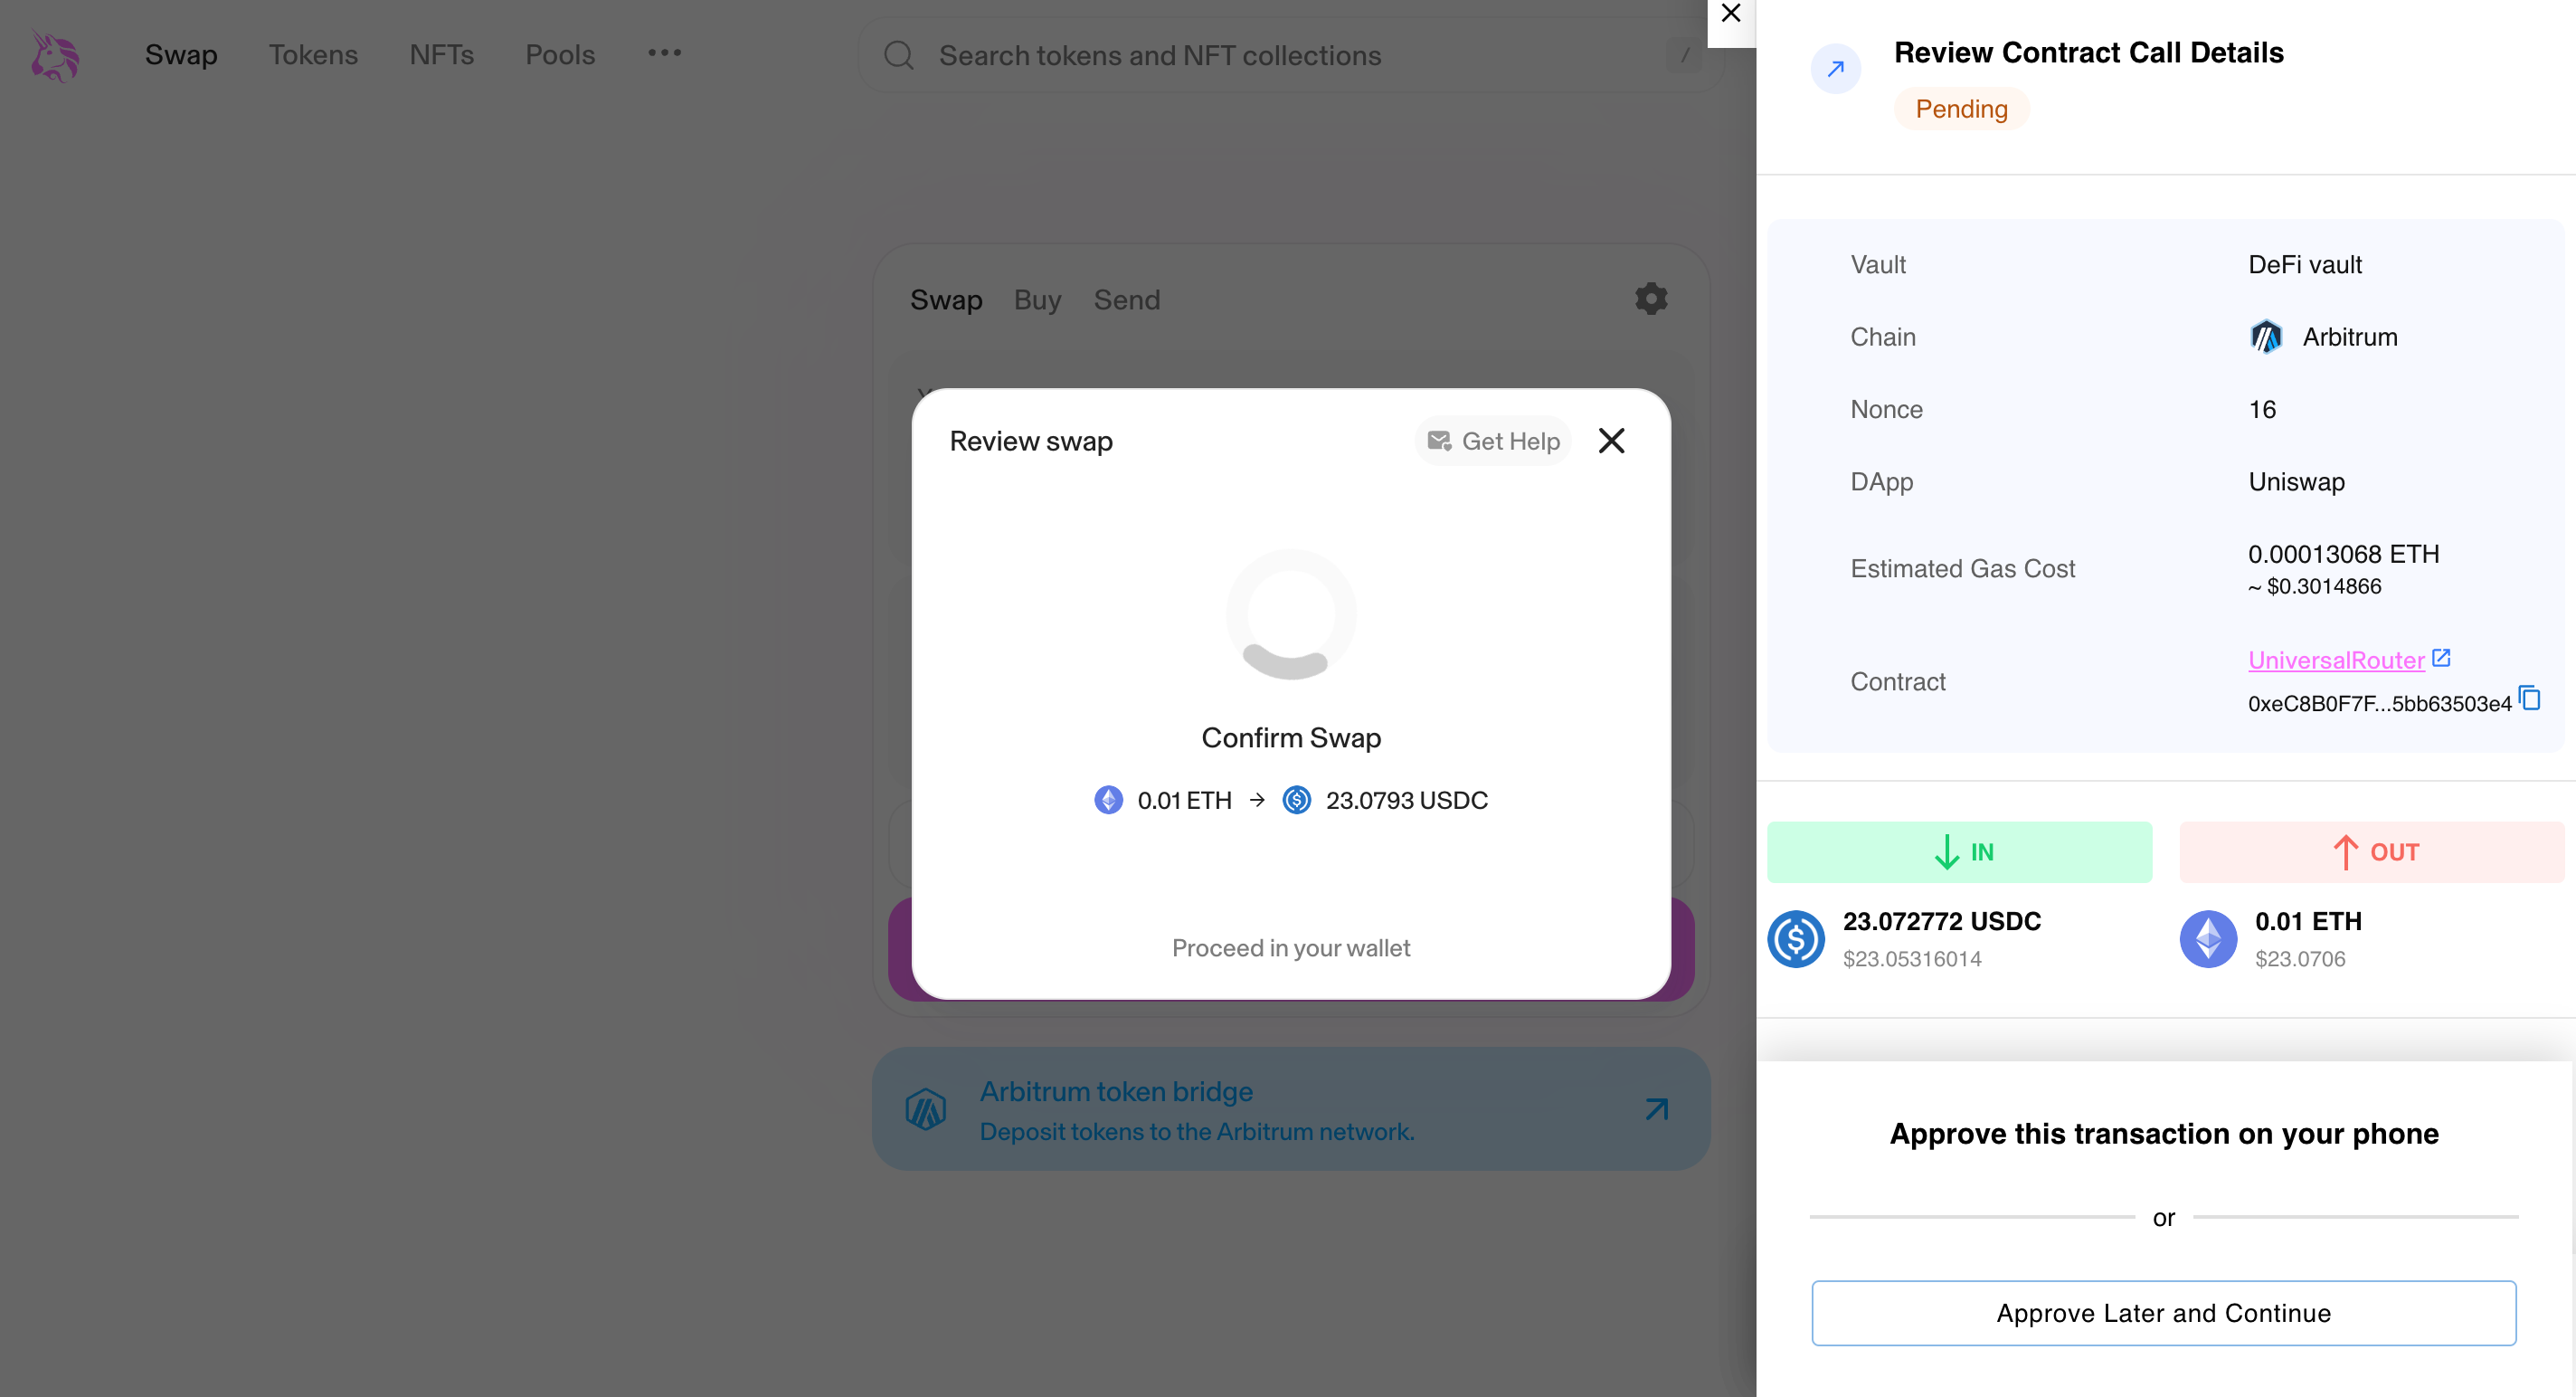The image size is (2576, 1397).
Task: Open UniversalRouter external link icon
Action: pyautogui.click(x=2441, y=658)
